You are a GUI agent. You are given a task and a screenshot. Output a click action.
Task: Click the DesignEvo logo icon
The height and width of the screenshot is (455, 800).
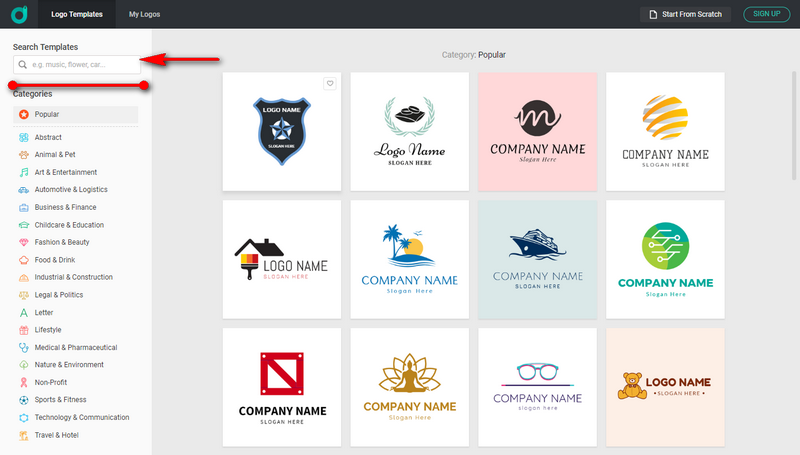click(x=19, y=14)
